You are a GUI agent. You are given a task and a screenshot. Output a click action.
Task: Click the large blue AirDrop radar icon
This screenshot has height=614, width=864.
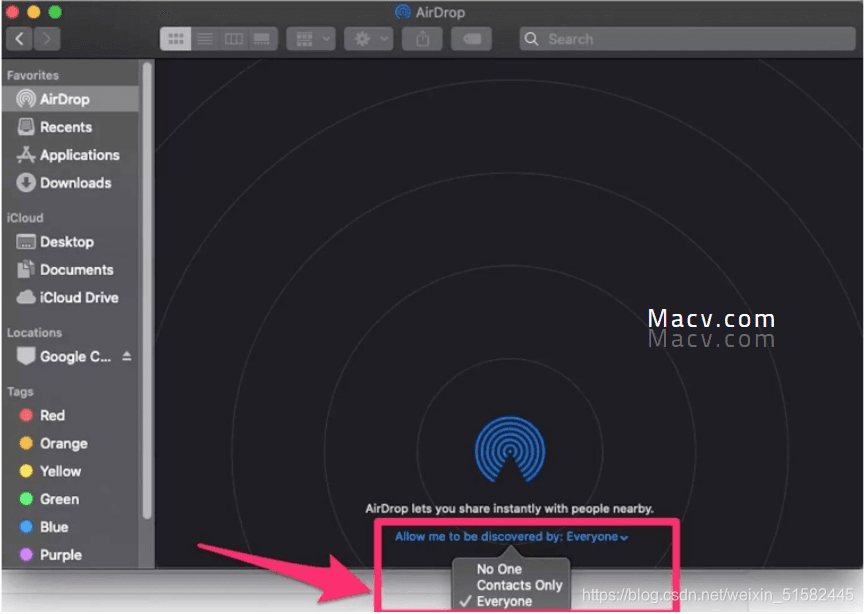pyautogui.click(x=510, y=449)
